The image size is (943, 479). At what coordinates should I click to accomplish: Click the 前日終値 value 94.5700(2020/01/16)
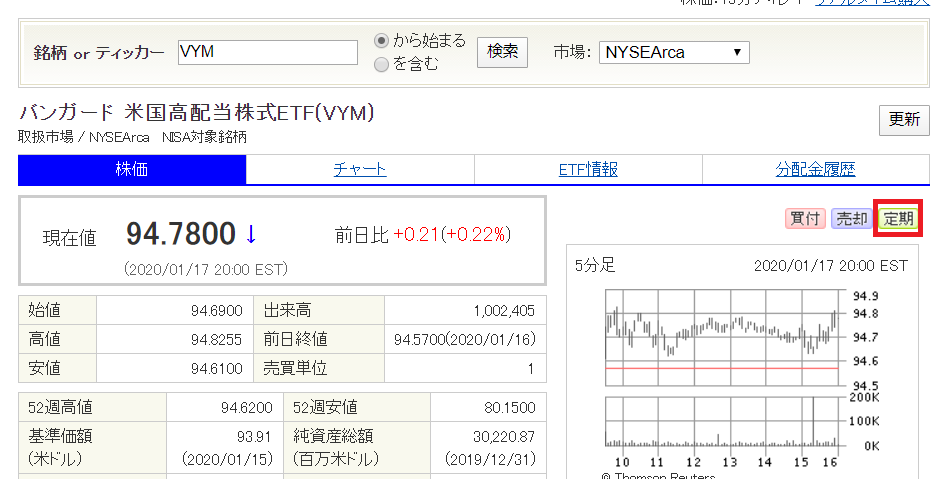click(465, 339)
